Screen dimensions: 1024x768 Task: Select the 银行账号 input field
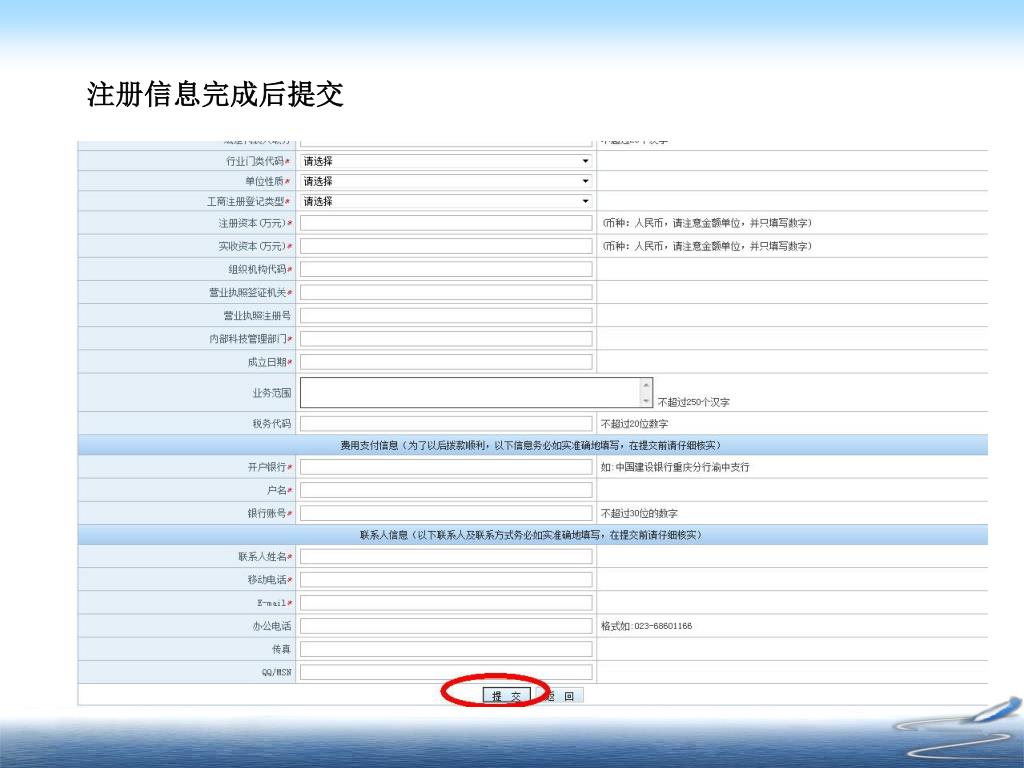click(446, 513)
